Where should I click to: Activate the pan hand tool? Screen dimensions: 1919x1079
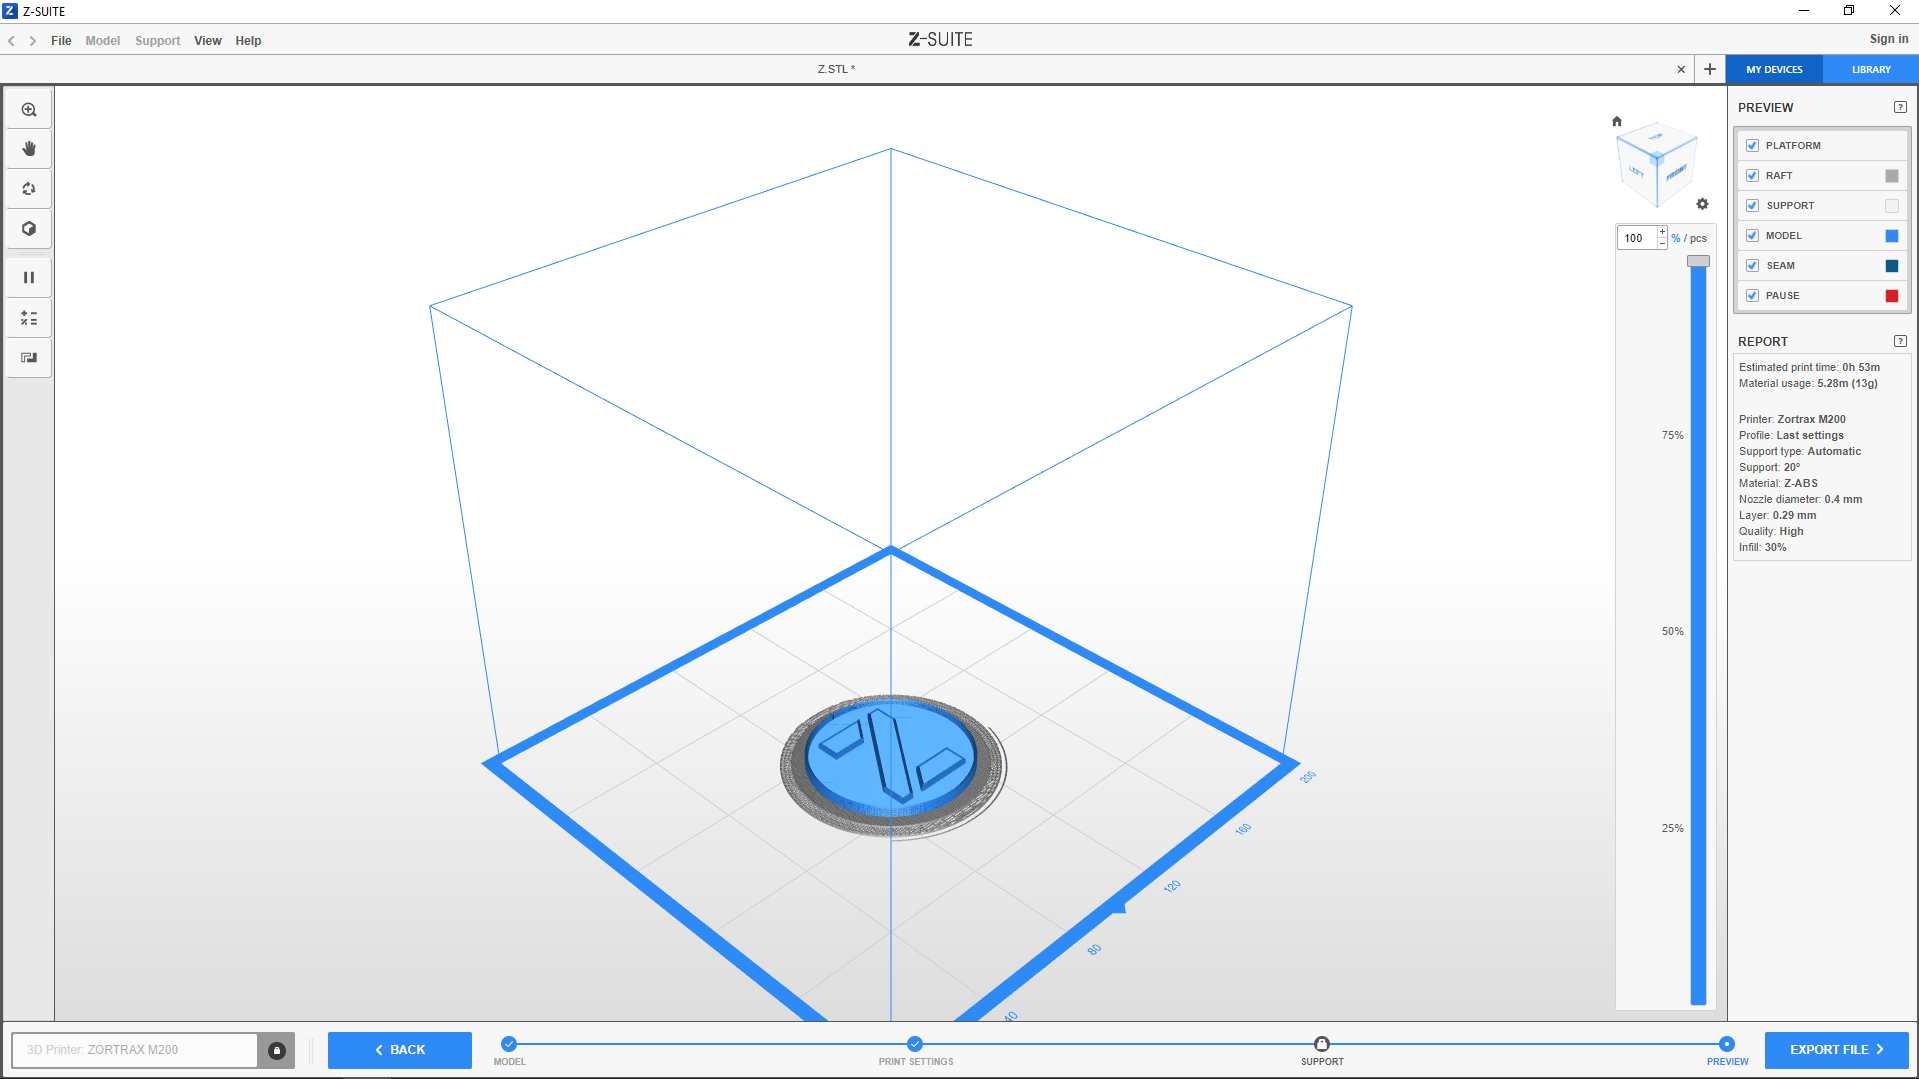pos(29,149)
